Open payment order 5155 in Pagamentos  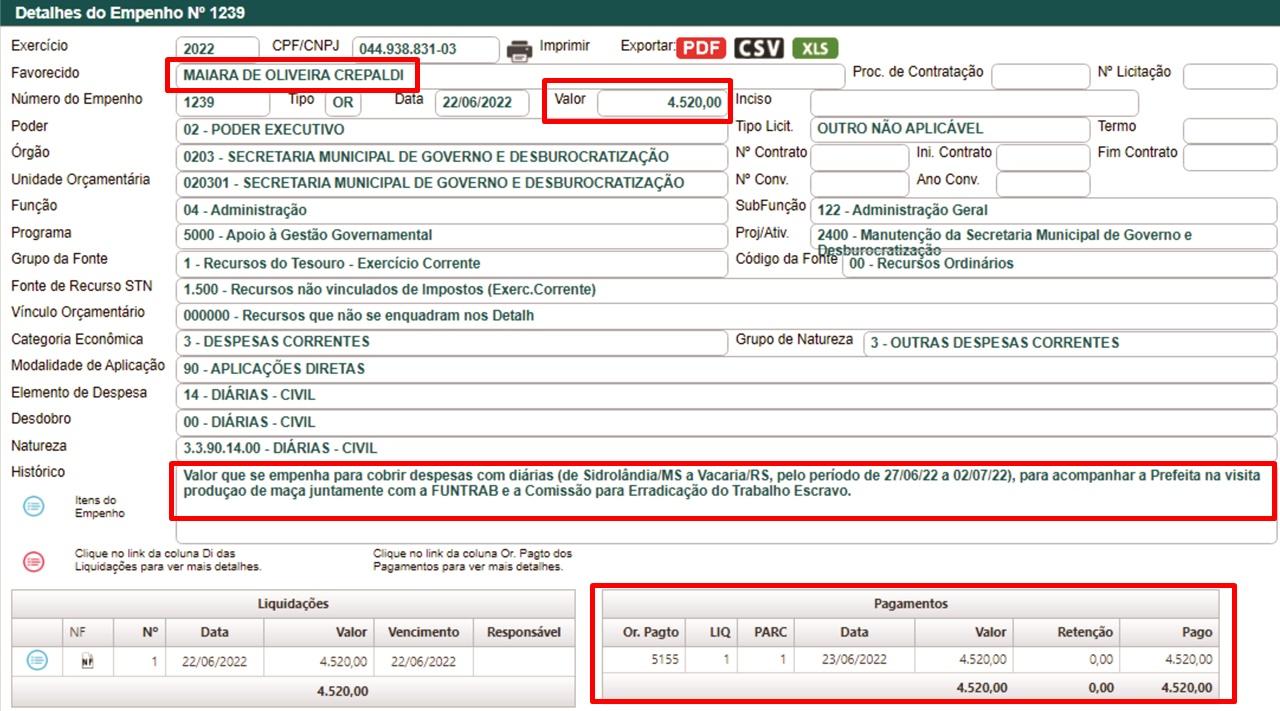pos(663,659)
